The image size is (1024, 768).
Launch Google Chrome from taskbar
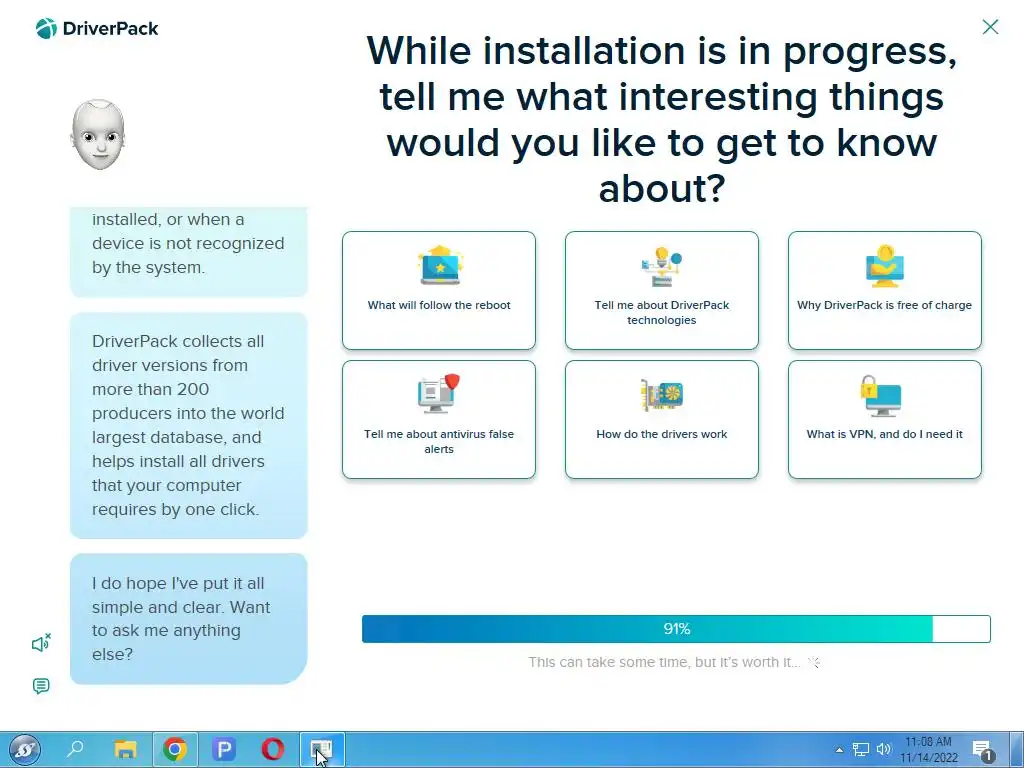(174, 749)
